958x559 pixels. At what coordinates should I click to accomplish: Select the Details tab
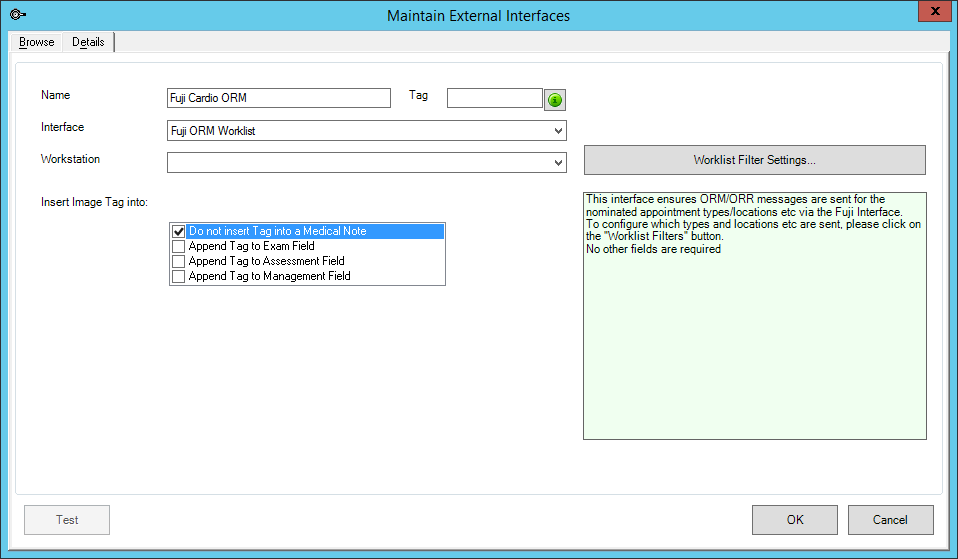[88, 42]
